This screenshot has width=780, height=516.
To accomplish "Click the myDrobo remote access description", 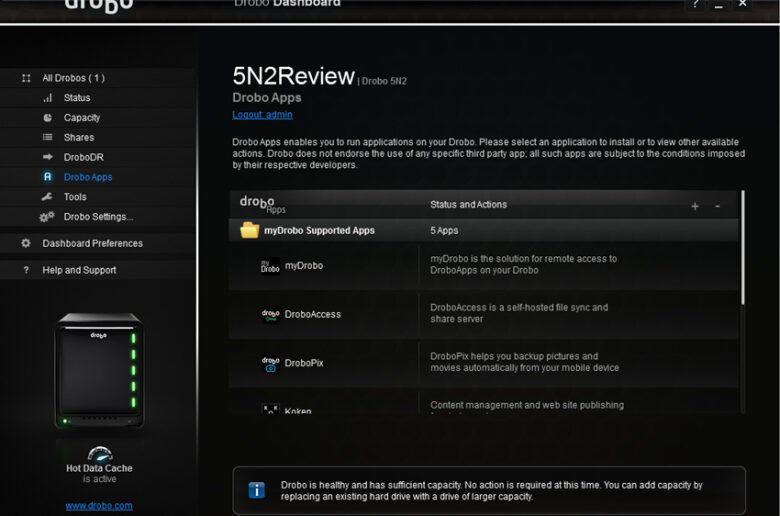I will pyautogui.click(x=523, y=264).
